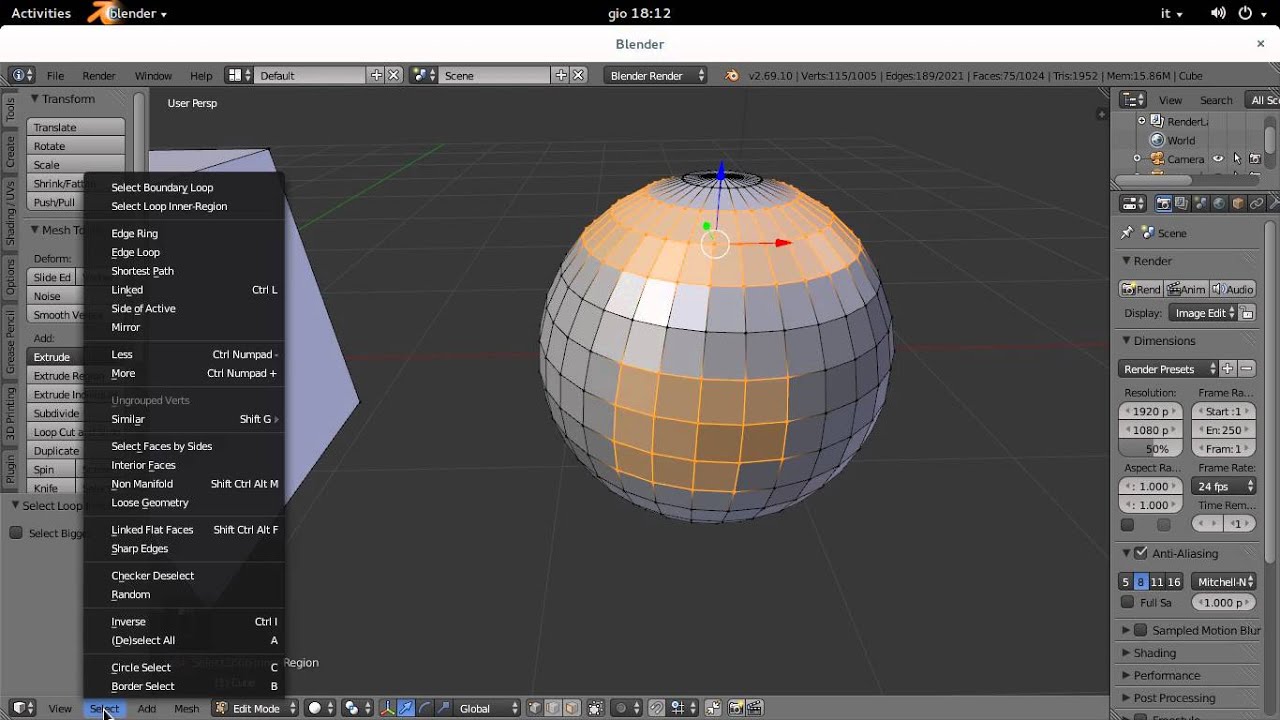The height and width of the screenshot is (720, 1280).
Task: Click the OpenGL render image camera icon
Action: 736,708
